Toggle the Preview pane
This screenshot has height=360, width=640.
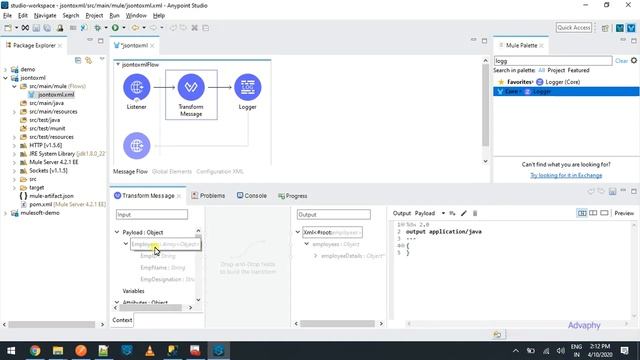pyautogui.click(x=624, y=213)
